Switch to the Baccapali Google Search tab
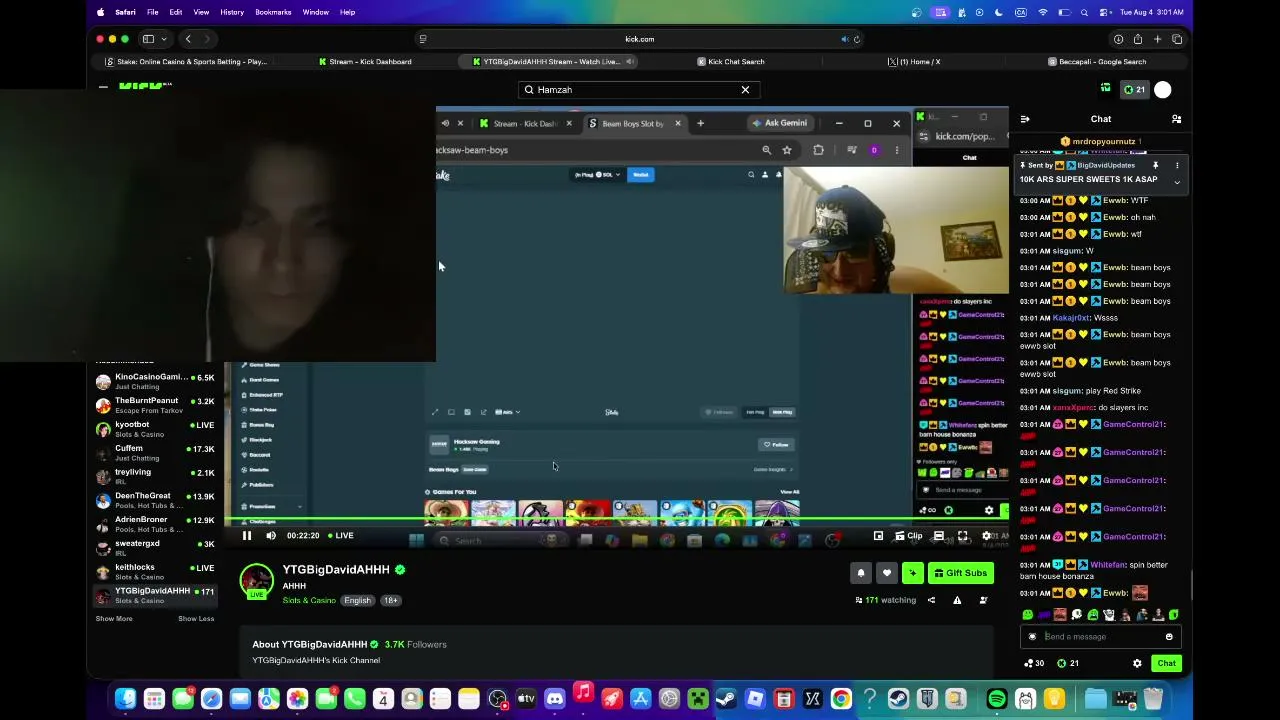1280x720 pixels. 1097,62
